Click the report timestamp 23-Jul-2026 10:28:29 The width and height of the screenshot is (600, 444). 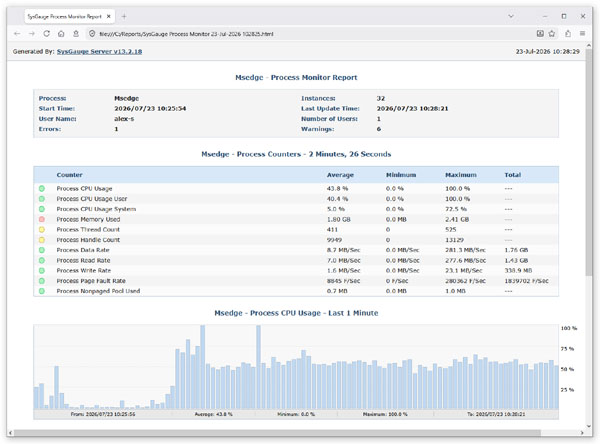click(548, 51)
